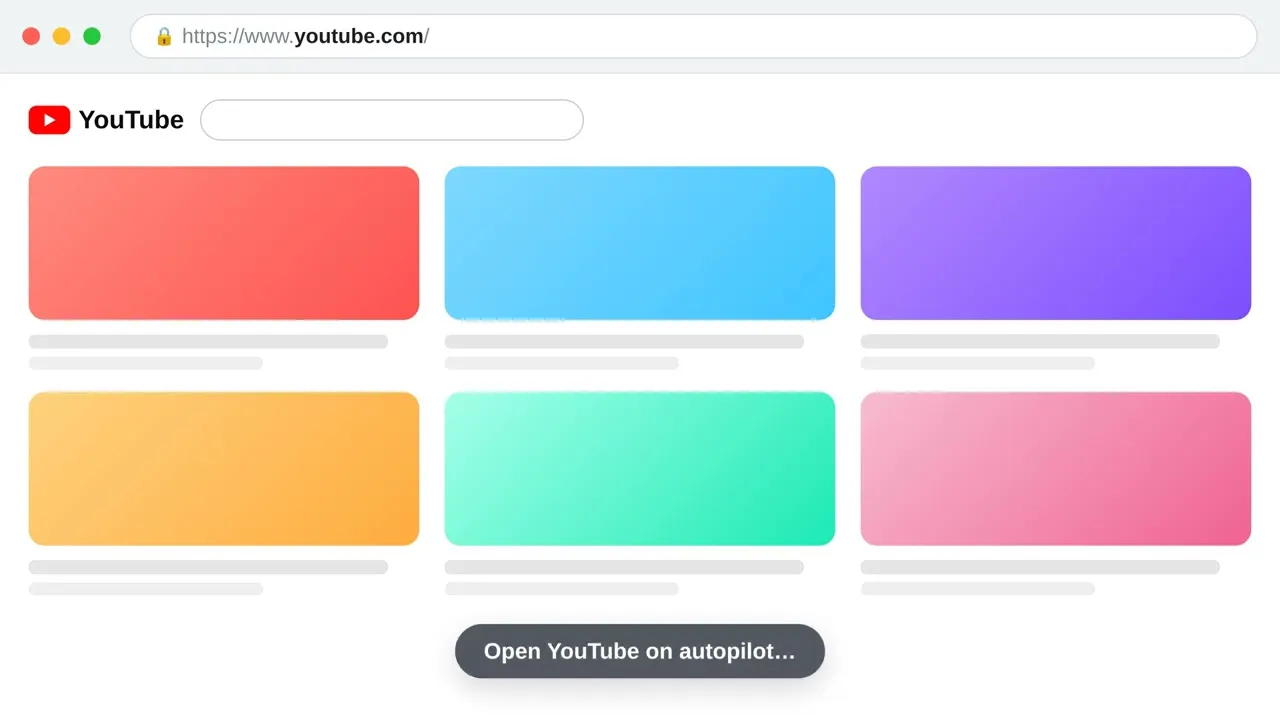Close the browser window with red button
The width and height of the screenshot is (1280, 720).
(x=31, y=37)
